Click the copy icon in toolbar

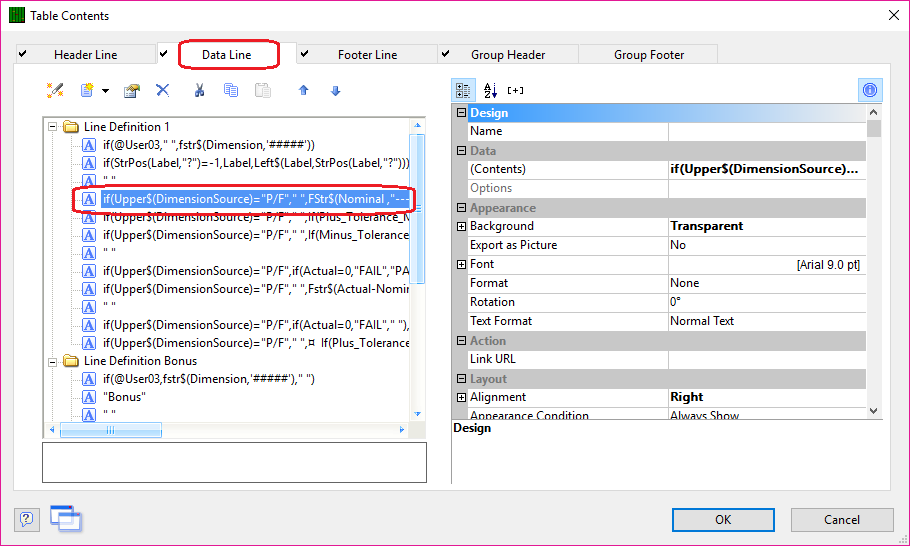point(231,90)
